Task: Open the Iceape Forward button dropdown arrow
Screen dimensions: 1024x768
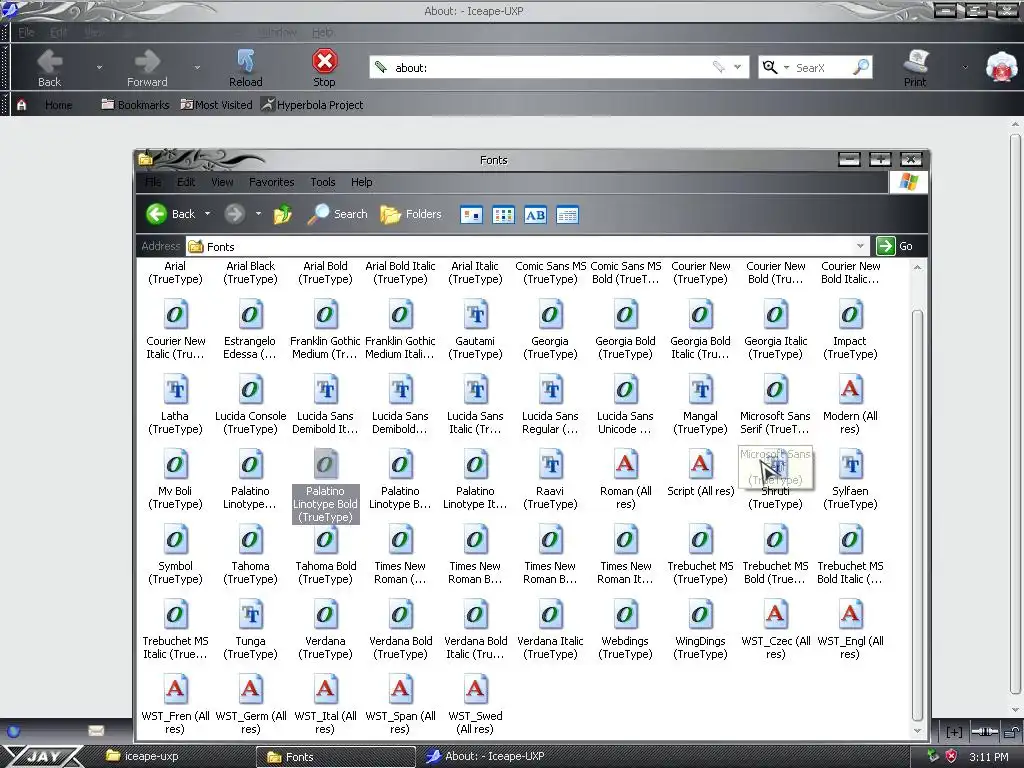Action: [x=197, y=67]
